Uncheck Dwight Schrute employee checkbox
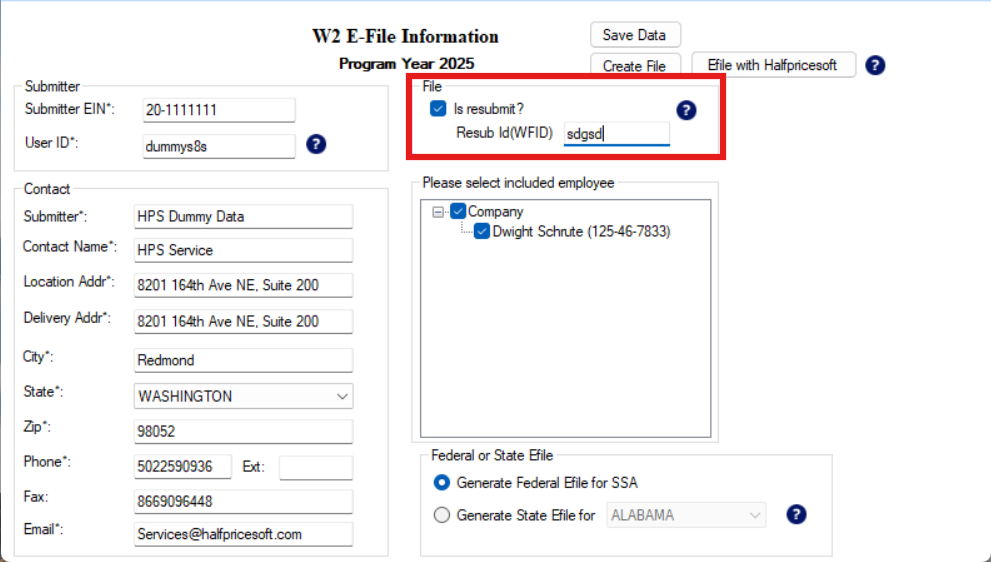This screenshot has width=991, height=562. [482, 232]
